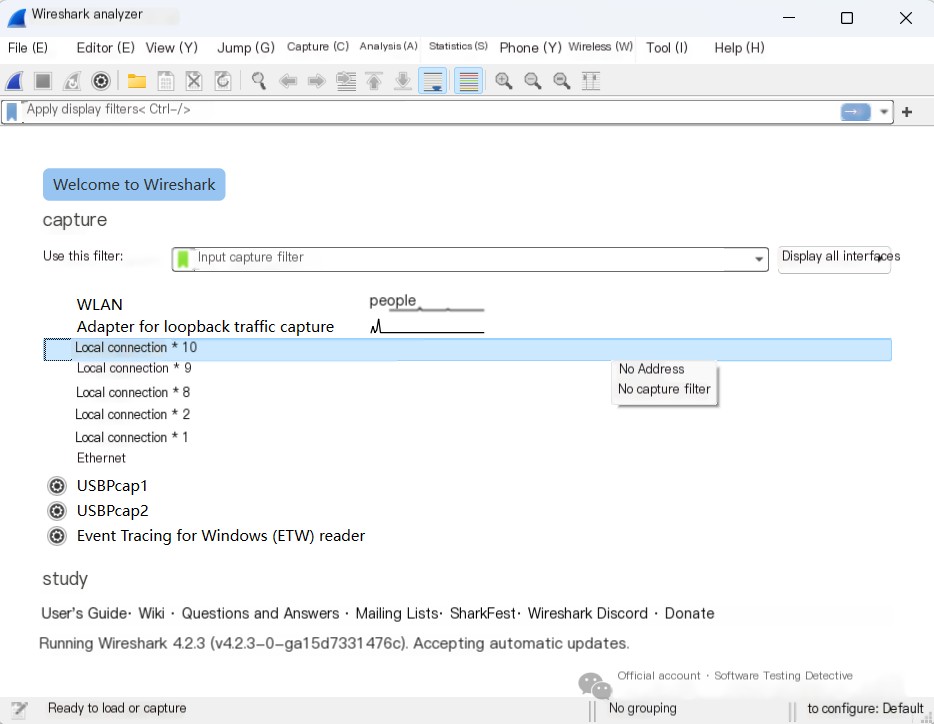Find a packet using the magnifier icon

point(259,80)
